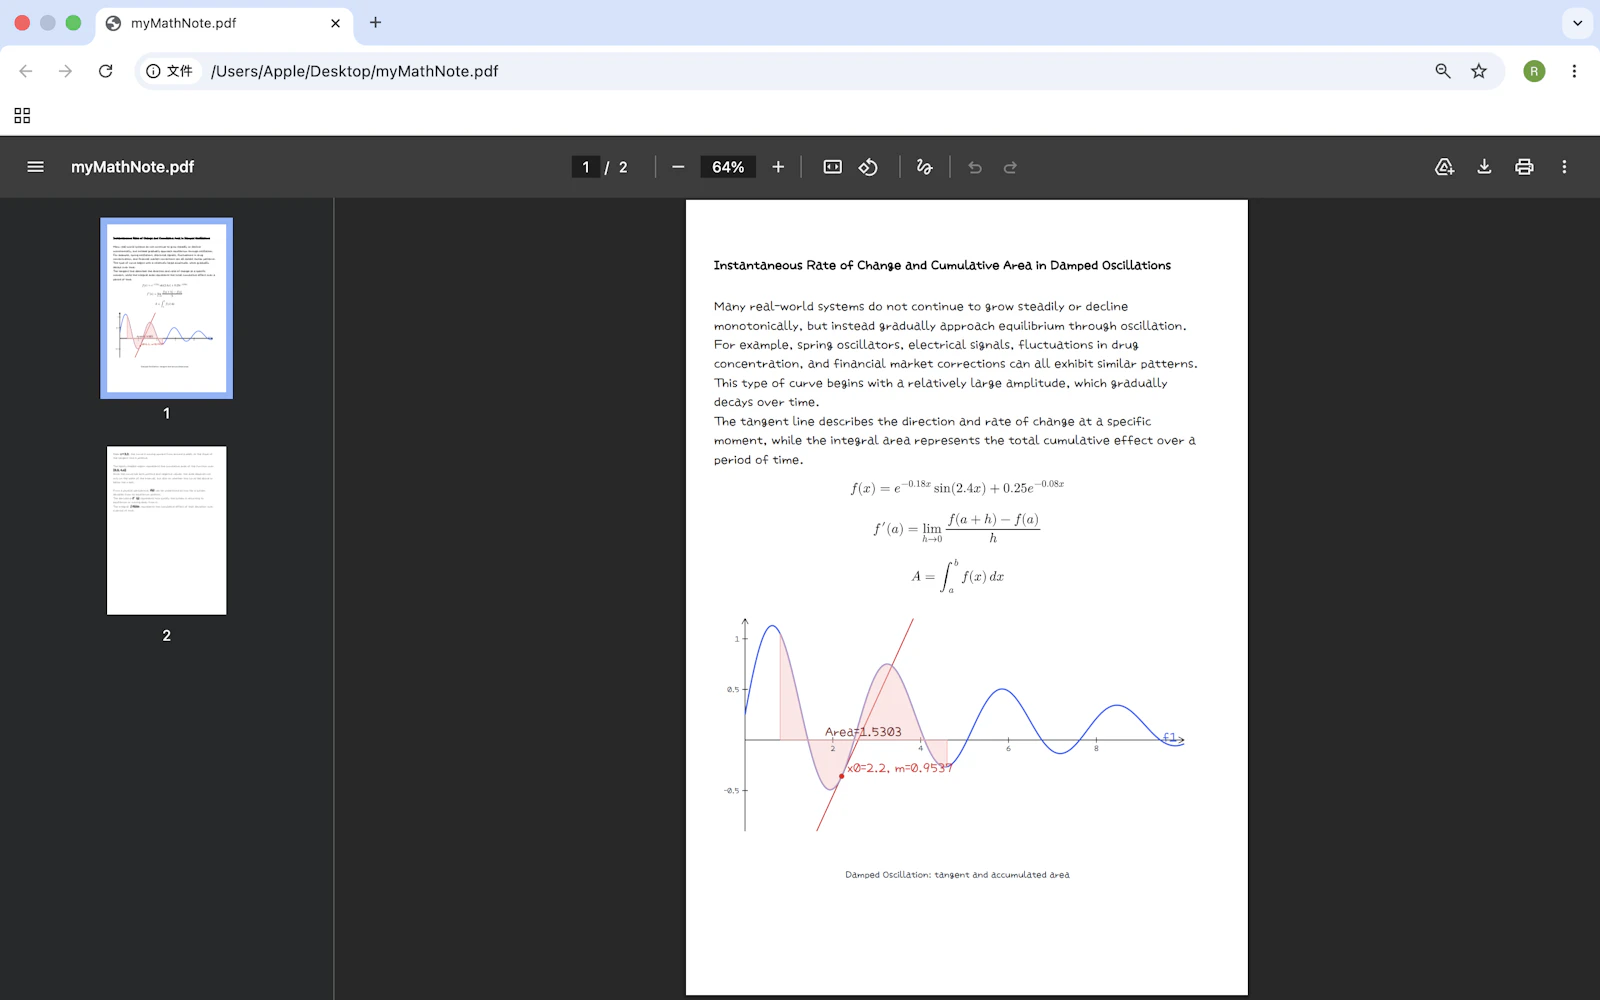Select the myMathNote.pdf browser tab
This screenshot has width=1600, height=1000.
point(224,23)
